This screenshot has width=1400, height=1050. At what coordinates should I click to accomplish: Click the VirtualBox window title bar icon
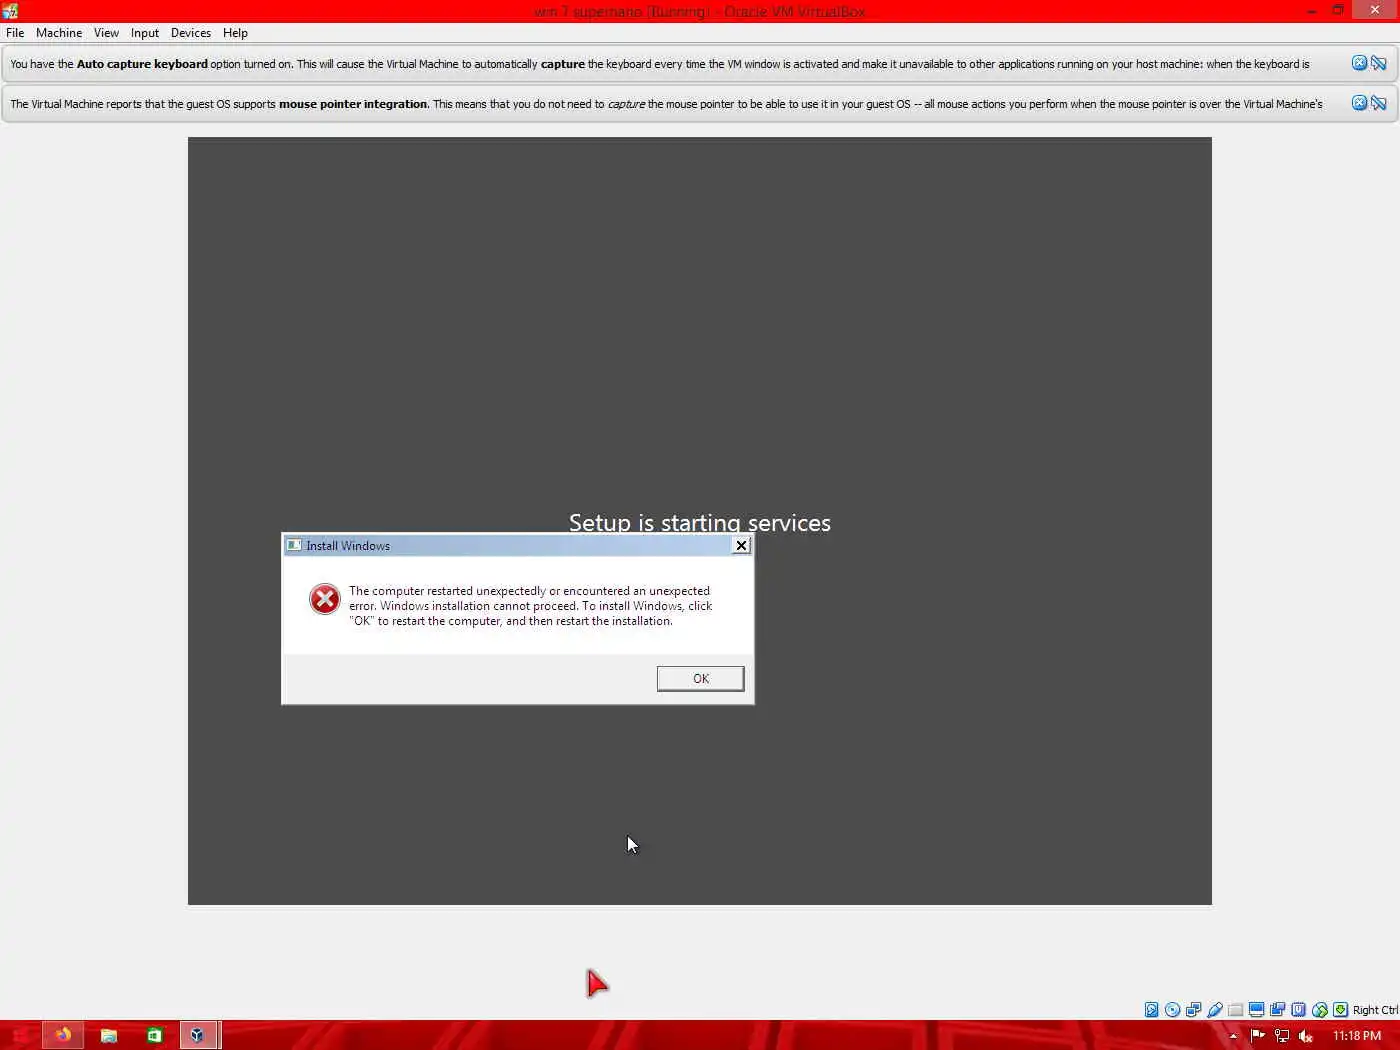click(10, 11)
